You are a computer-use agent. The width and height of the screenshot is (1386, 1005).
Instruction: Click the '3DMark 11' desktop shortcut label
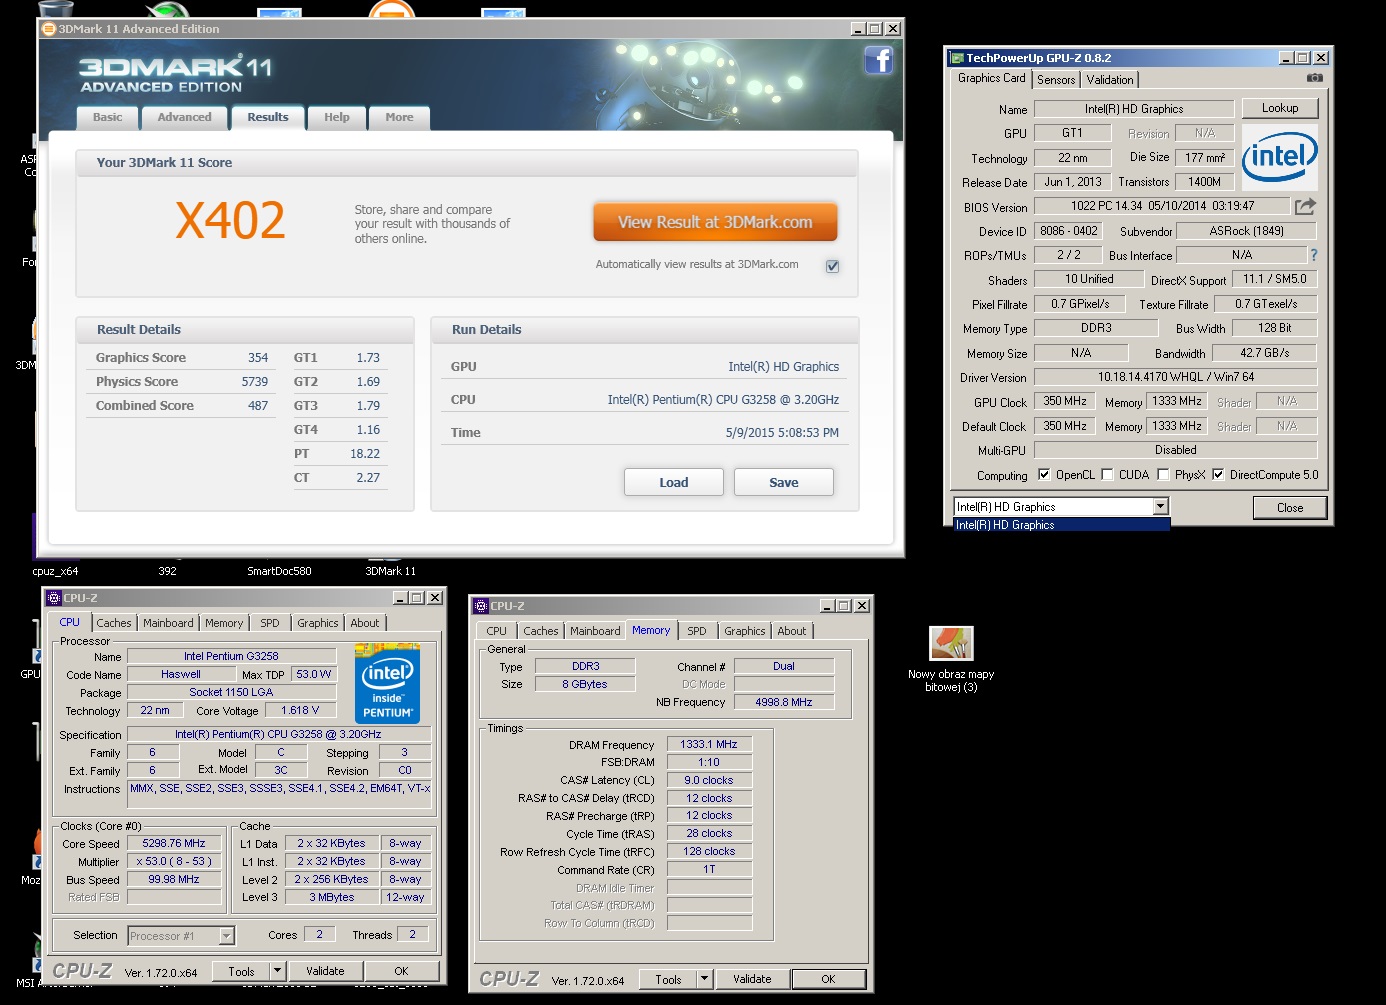[x=391, y=571]
